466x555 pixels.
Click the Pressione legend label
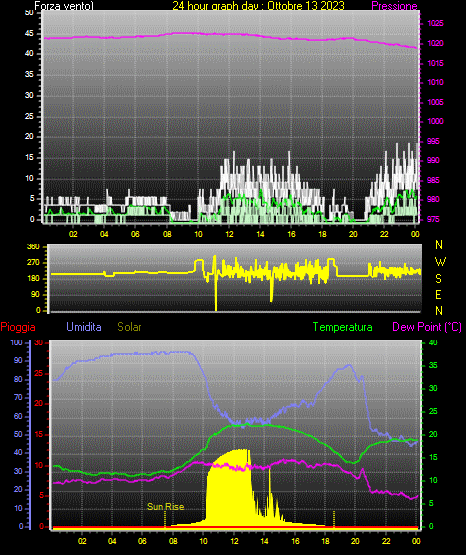pyautogui.click(x=394, y=6)
